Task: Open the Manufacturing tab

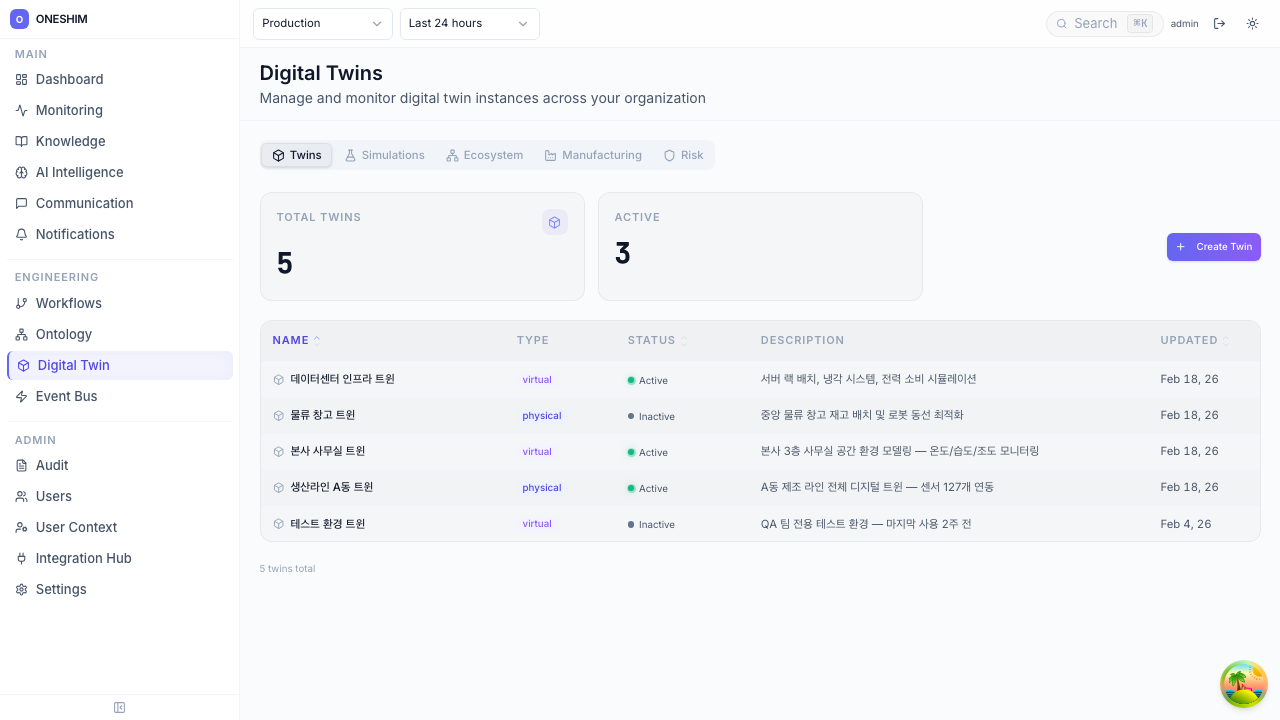Action: (x=593, y=155)
